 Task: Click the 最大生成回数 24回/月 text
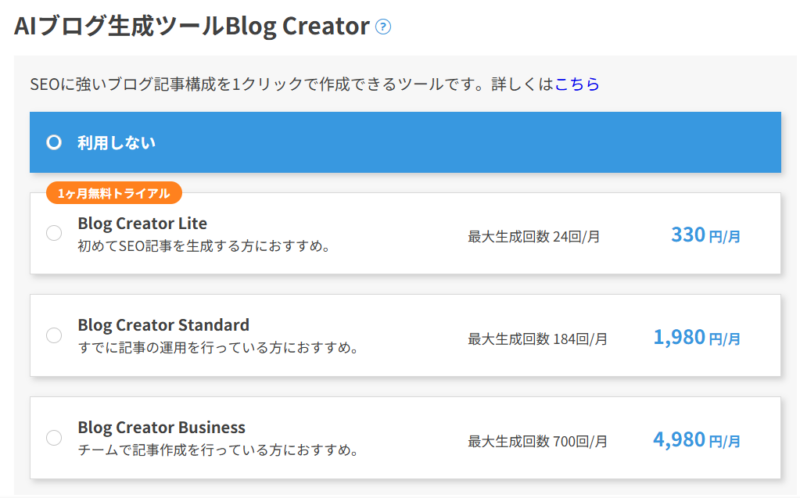tap(533, 237)
